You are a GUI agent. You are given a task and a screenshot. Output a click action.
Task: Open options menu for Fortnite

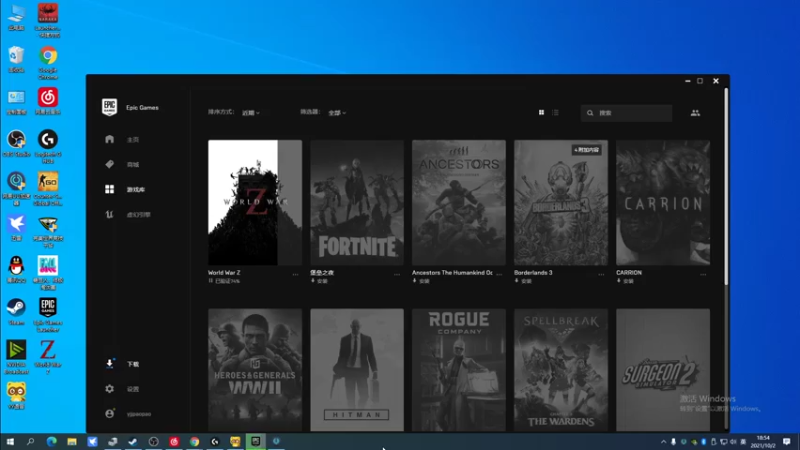click(x=397, y=274)
